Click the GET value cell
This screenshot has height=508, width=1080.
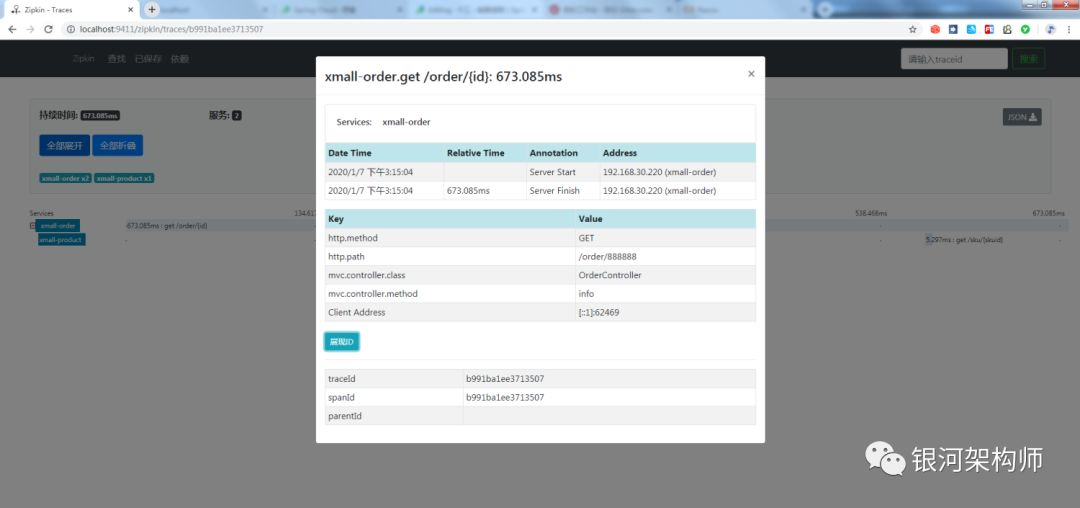[x=665, y=237]
